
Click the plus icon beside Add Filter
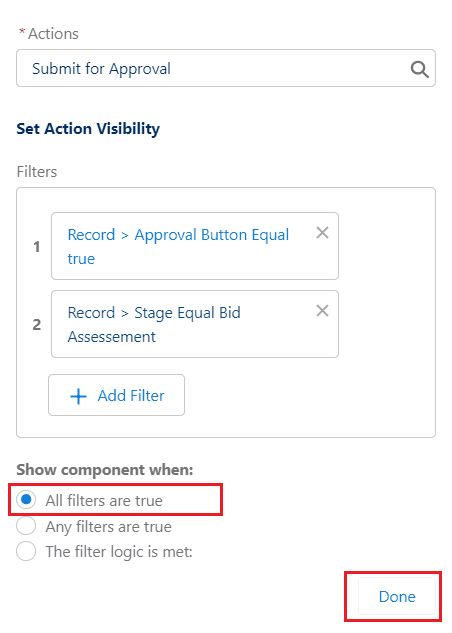pyautogui.click(x=78, y=396)
